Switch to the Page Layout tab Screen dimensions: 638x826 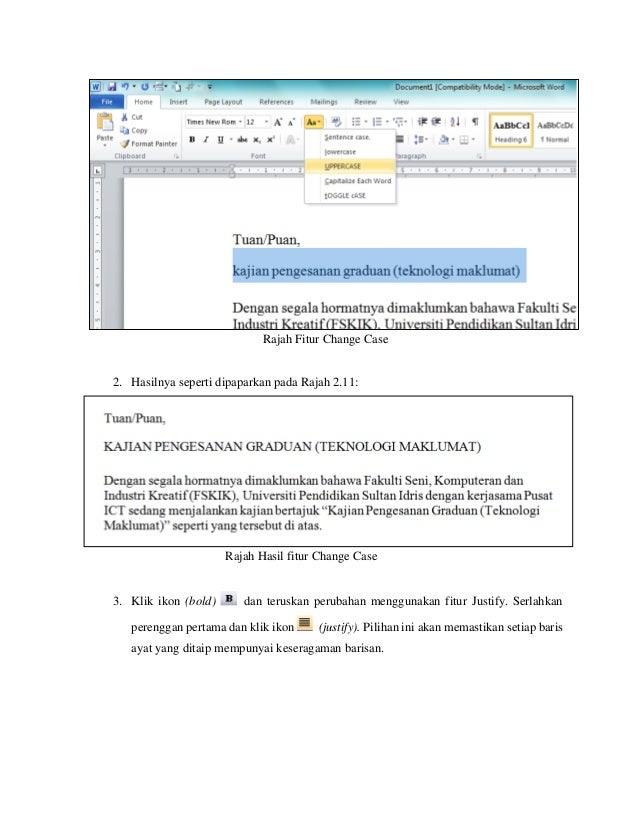point(223,102)
